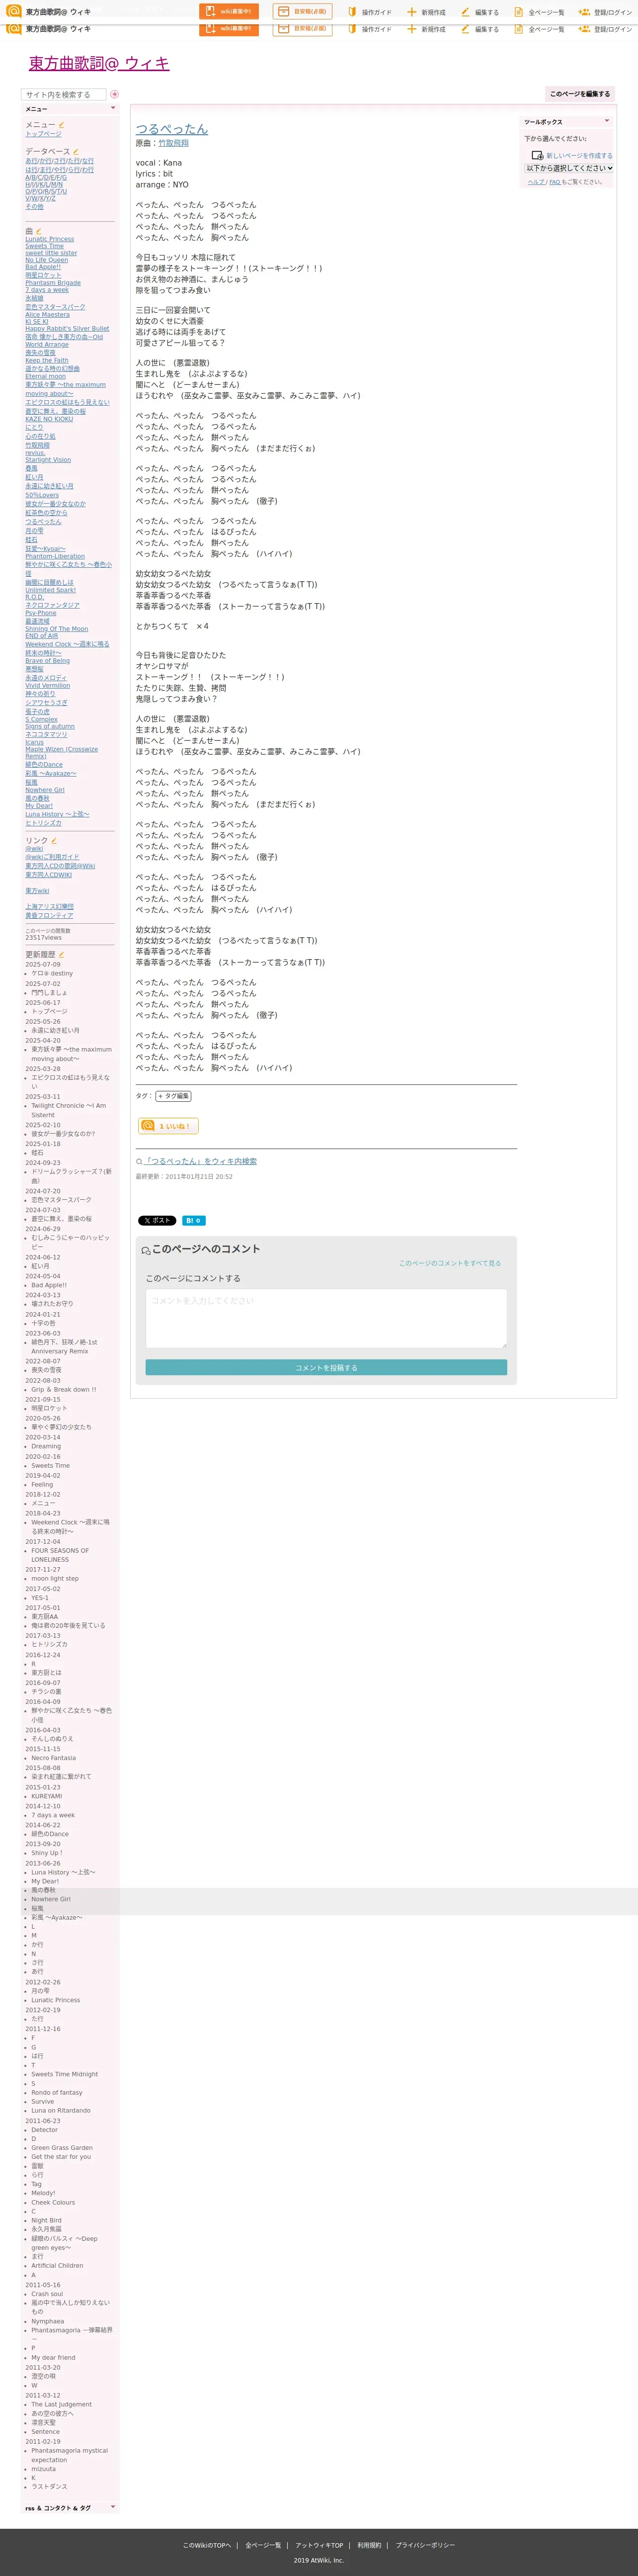The image size is (638, 2576).
Task: Open World Arrange link in song list
Action: [47, 345]
